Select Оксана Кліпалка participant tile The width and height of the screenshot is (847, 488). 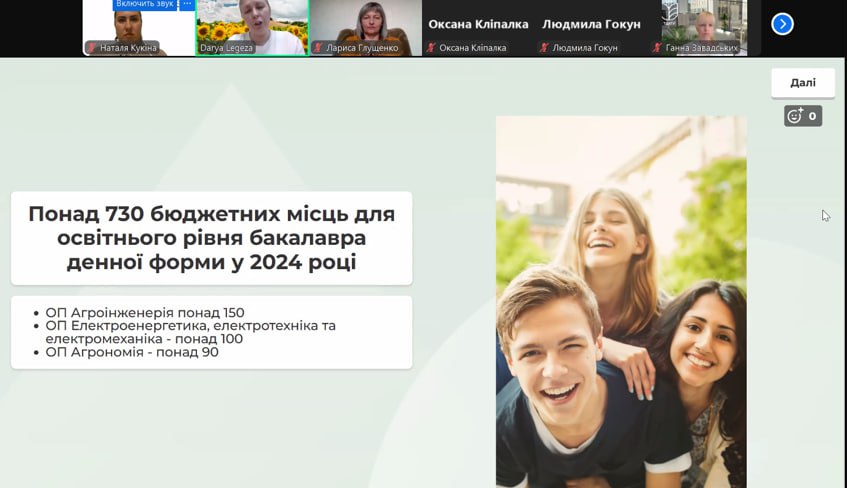pos(478,28)
